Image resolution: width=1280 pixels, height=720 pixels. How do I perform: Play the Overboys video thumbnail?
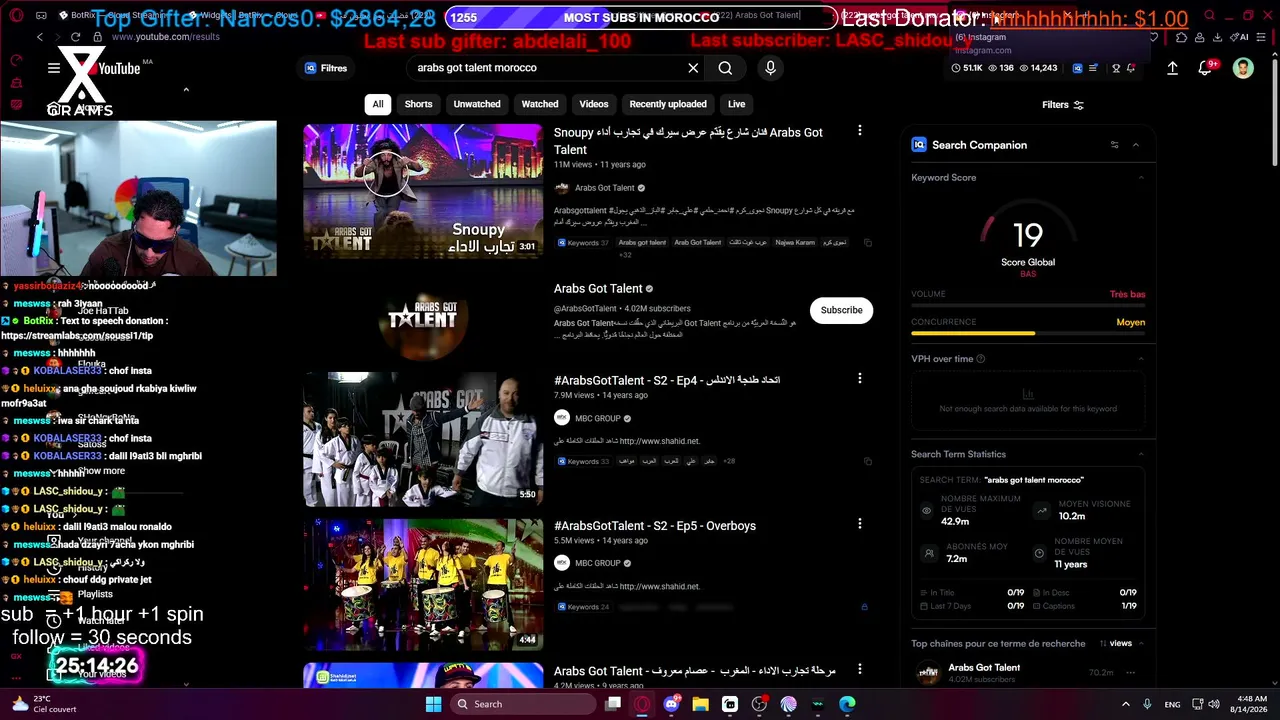tap(423, 584)
